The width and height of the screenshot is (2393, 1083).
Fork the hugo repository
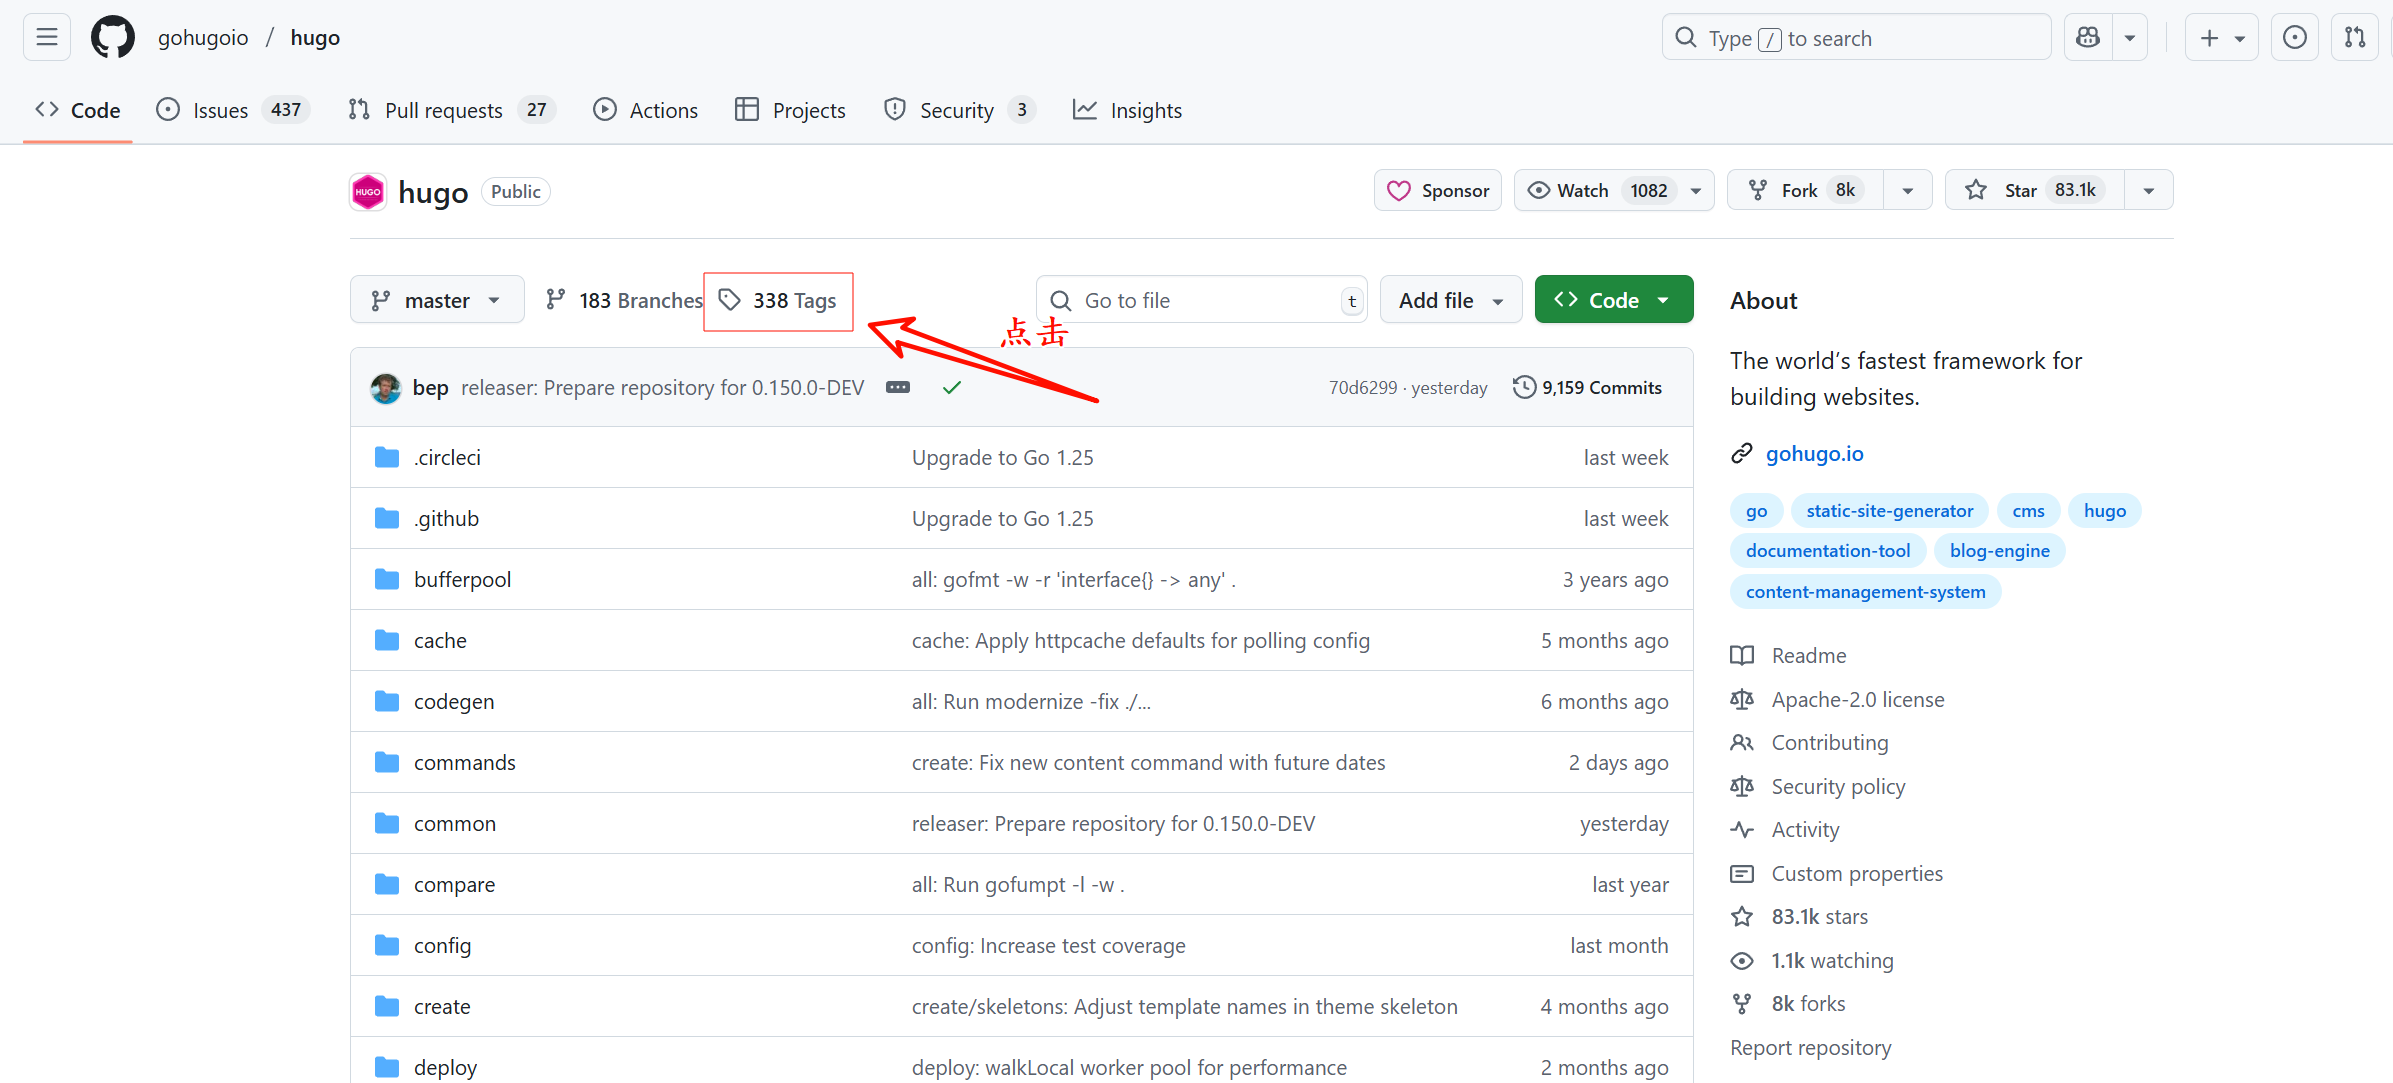[1805, 190]
